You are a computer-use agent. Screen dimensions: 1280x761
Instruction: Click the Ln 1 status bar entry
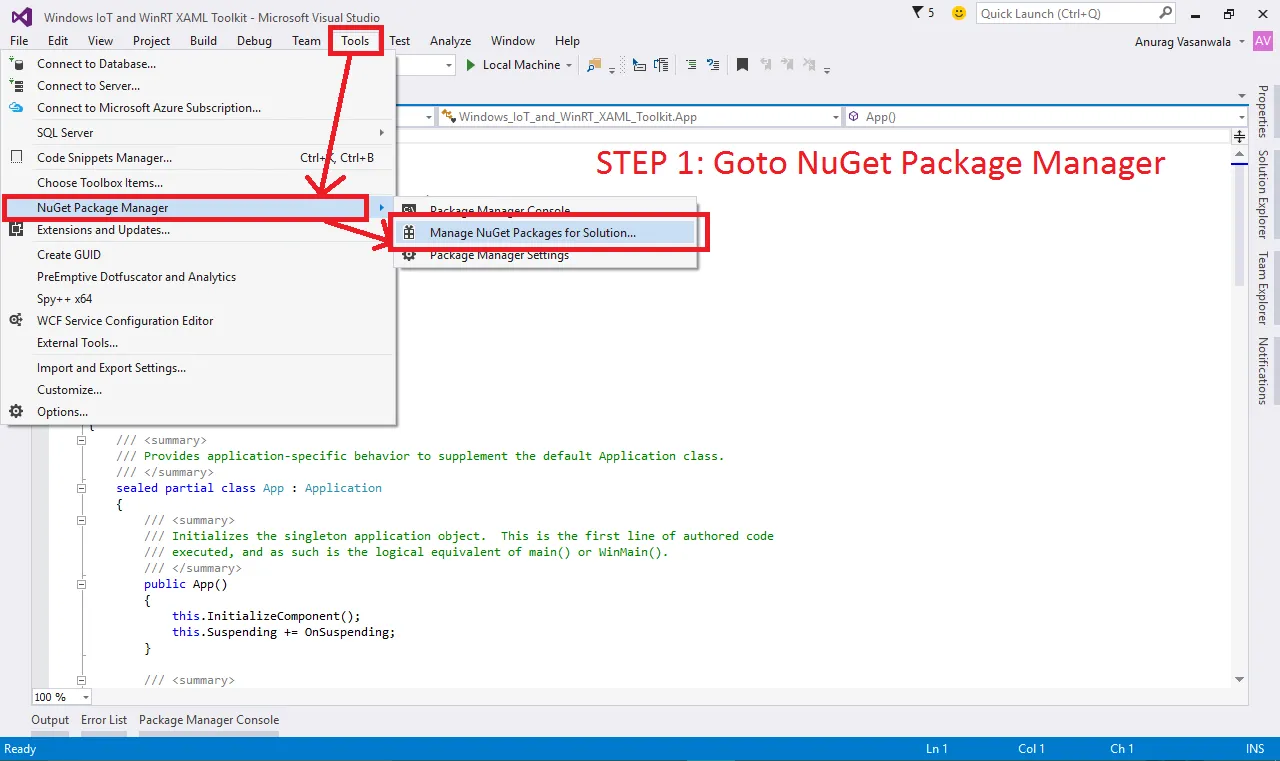pos(937,749)
